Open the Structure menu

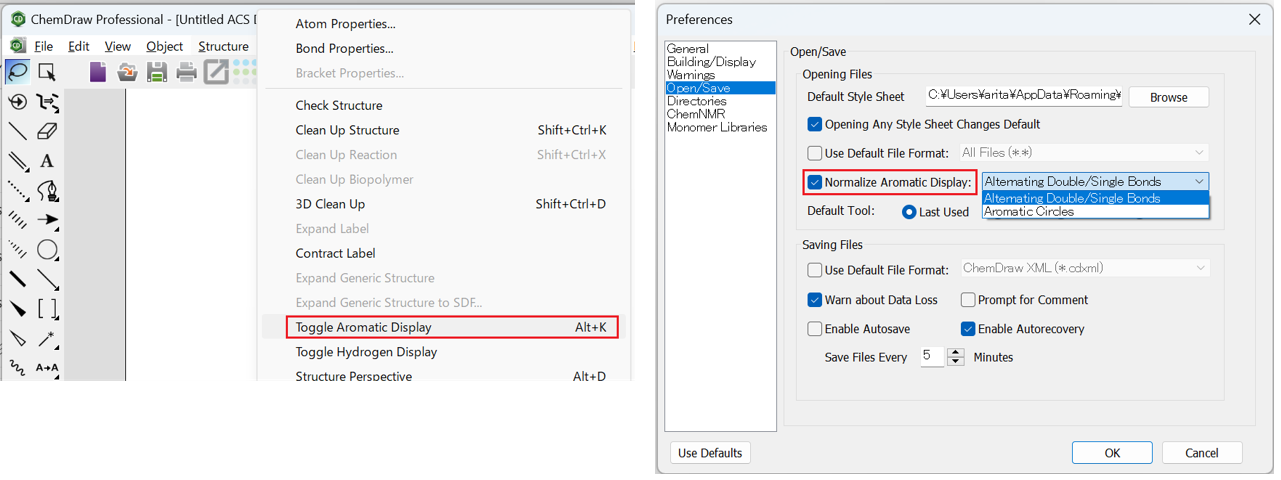(x=223, y=46)
